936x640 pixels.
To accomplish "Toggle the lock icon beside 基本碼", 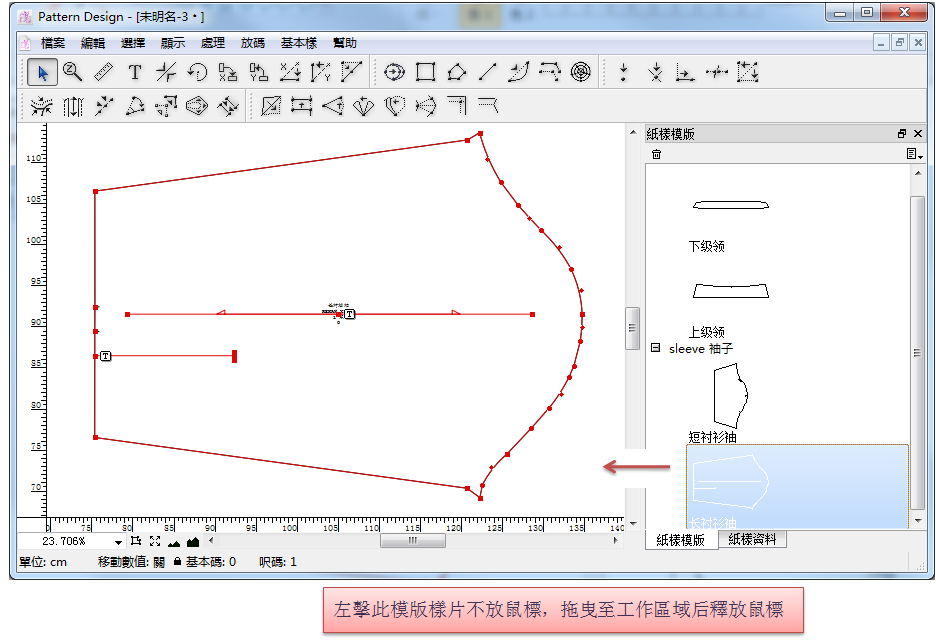I will click(x=177, y=562).
